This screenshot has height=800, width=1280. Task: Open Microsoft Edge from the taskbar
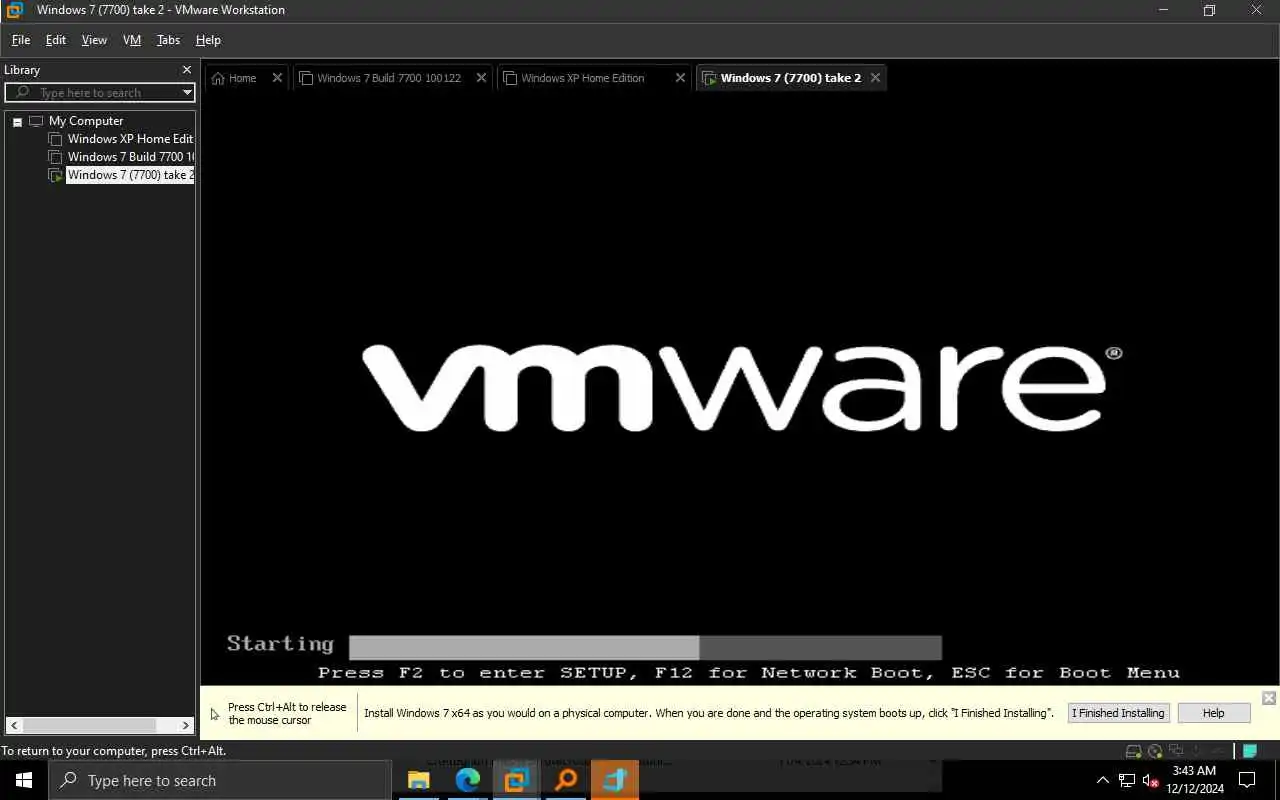tap(467, 780)
